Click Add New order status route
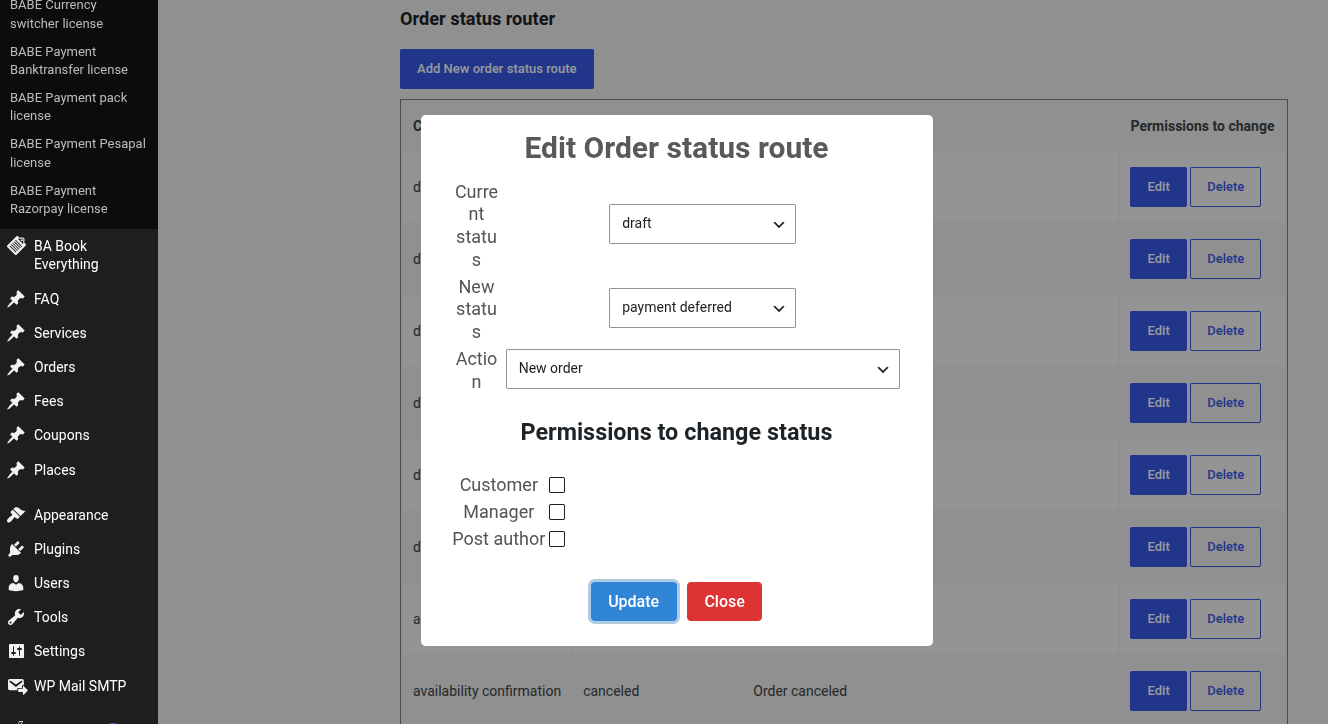This screenshot has height=724, width=1328. pyautogui.click(x=497, y=69)
